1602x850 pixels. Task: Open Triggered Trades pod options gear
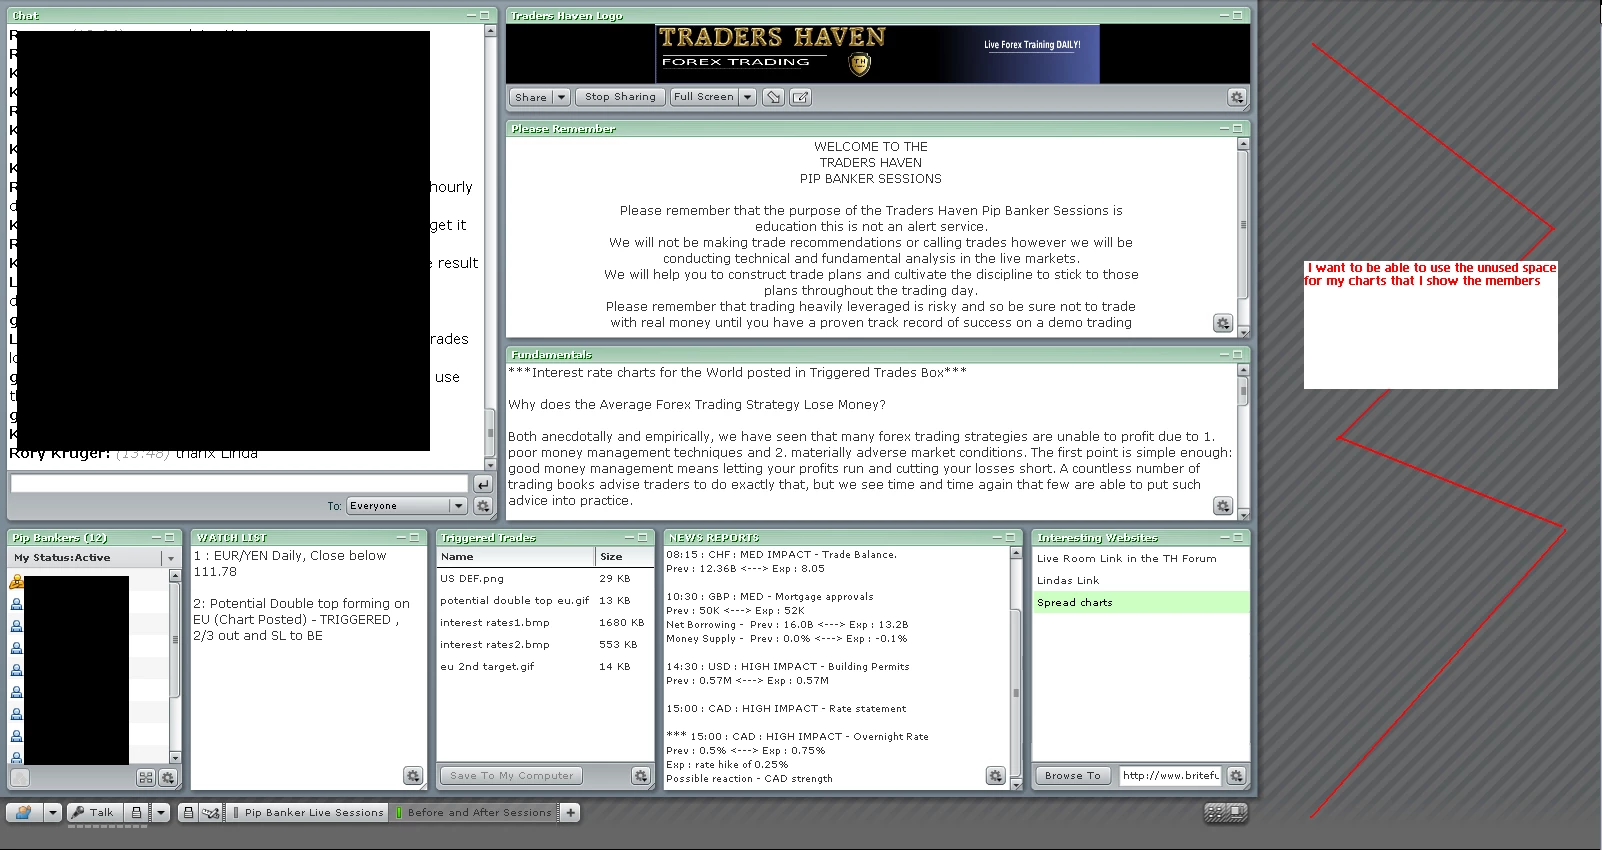(641, 775)
